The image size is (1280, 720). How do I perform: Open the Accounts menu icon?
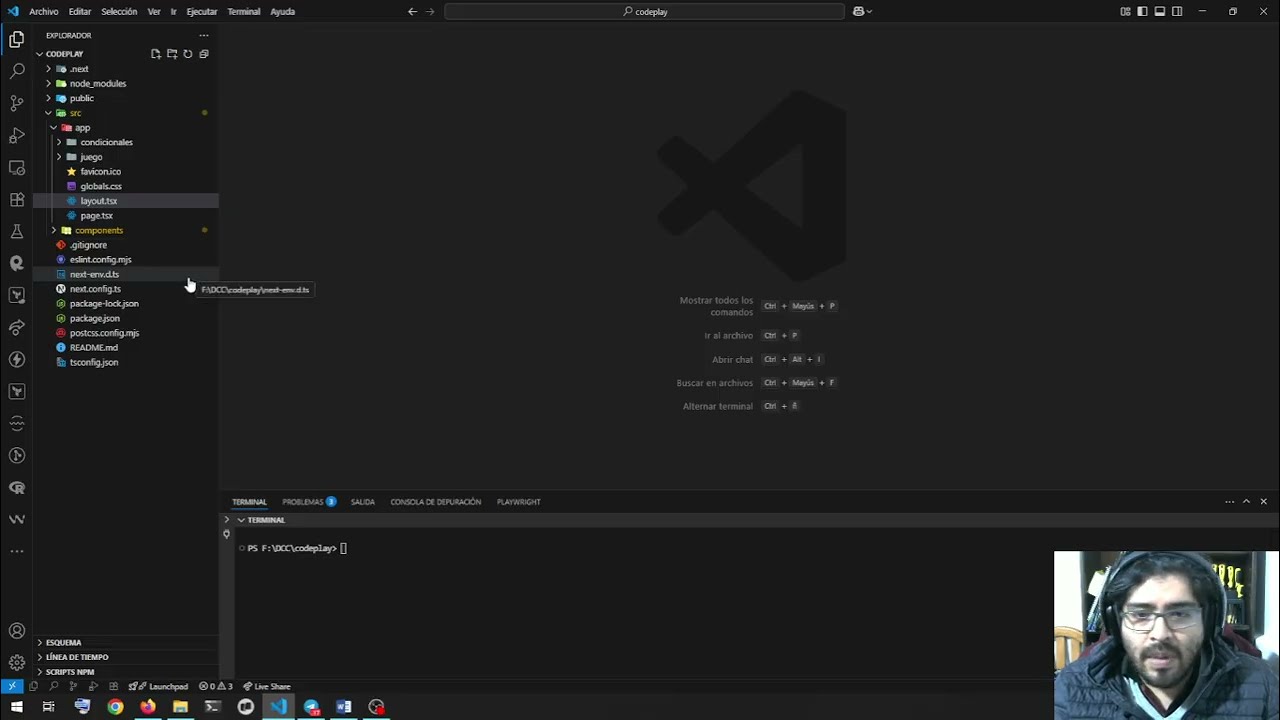pyautogui.click(x=16, y=631)
